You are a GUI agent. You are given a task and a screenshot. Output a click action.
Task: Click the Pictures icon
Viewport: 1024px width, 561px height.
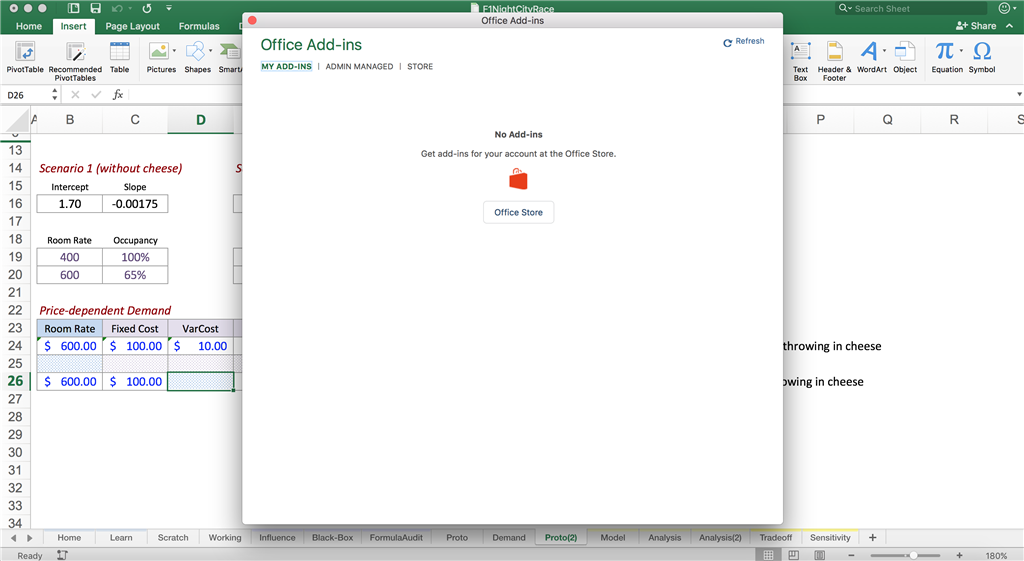click(x=158, y=52)
